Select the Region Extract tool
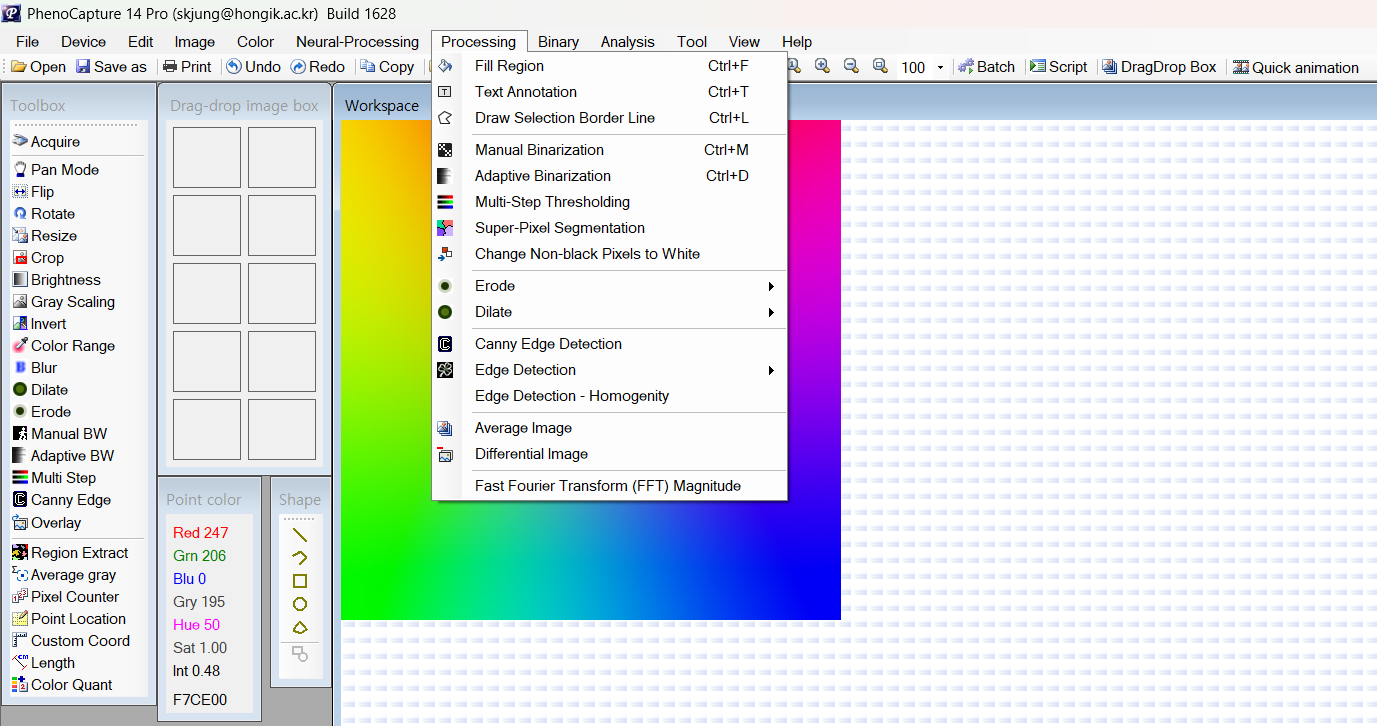This screenshot has height=726, width=1377. point(70,553)
